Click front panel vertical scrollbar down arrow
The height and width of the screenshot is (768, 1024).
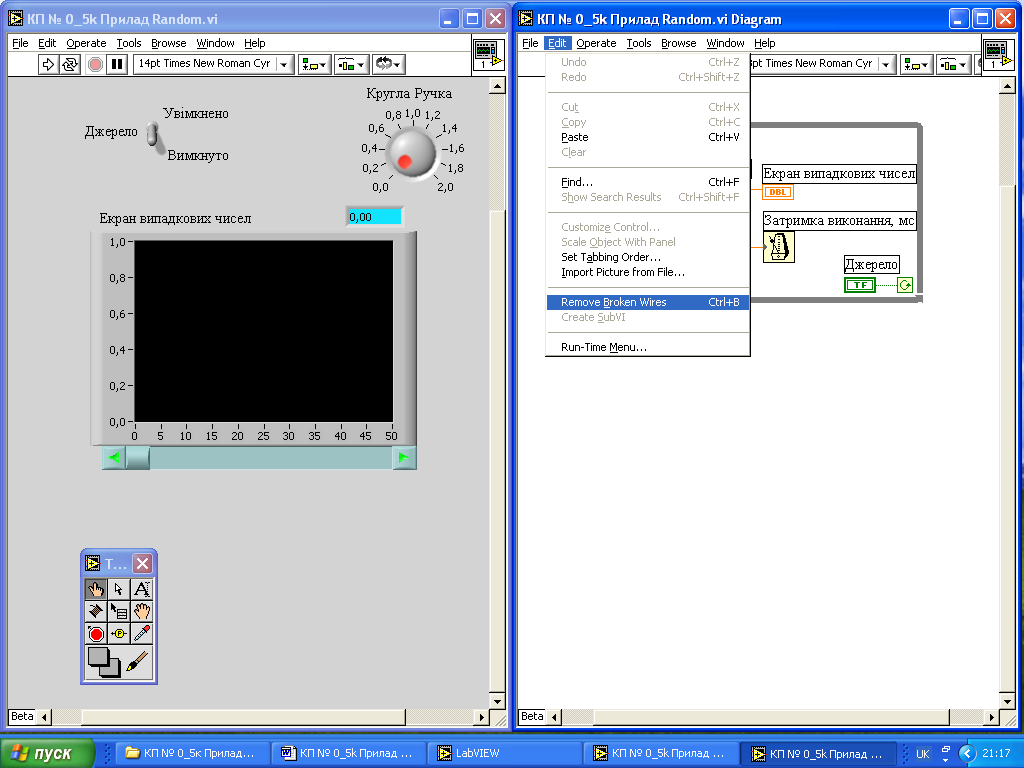tap(498, 702)
